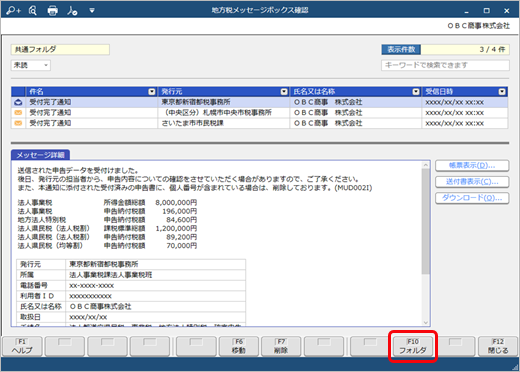This screenshot has width=520, height=372.
Task: Click the keyword search input field
Action: (x=445, y=65)
